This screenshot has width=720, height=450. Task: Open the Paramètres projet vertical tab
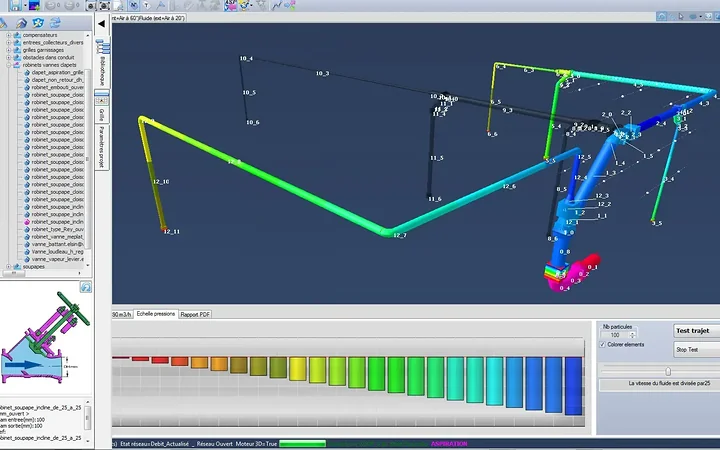click(x=102, y=147)
